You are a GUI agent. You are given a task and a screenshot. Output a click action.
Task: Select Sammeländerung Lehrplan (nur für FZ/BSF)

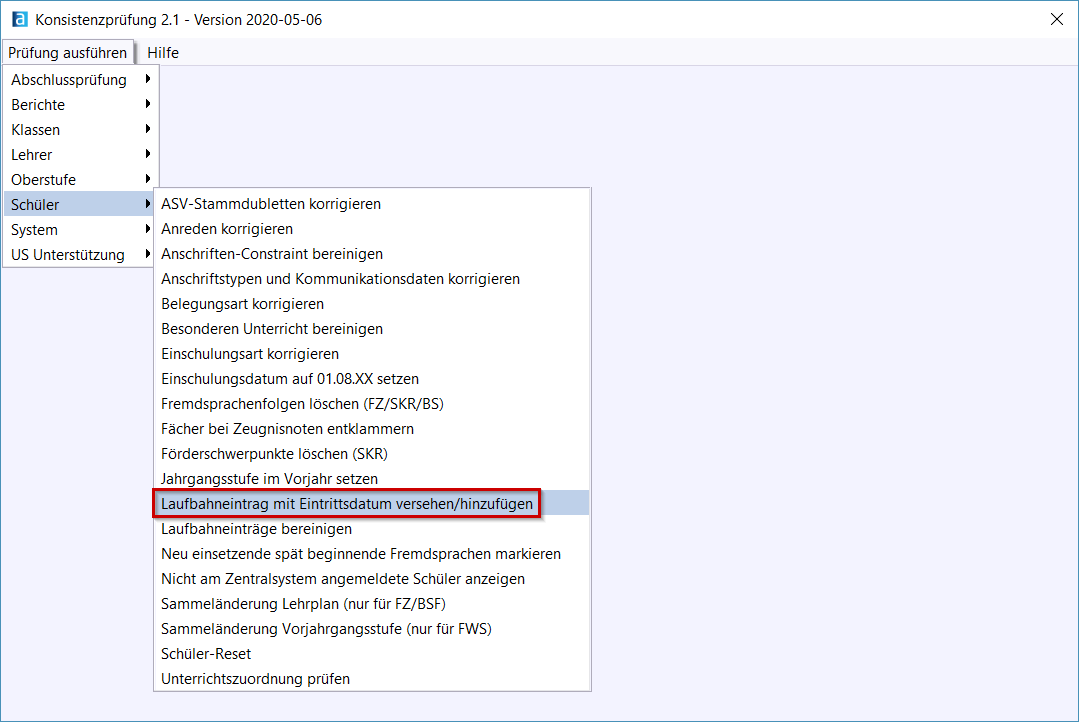(372, 604)
